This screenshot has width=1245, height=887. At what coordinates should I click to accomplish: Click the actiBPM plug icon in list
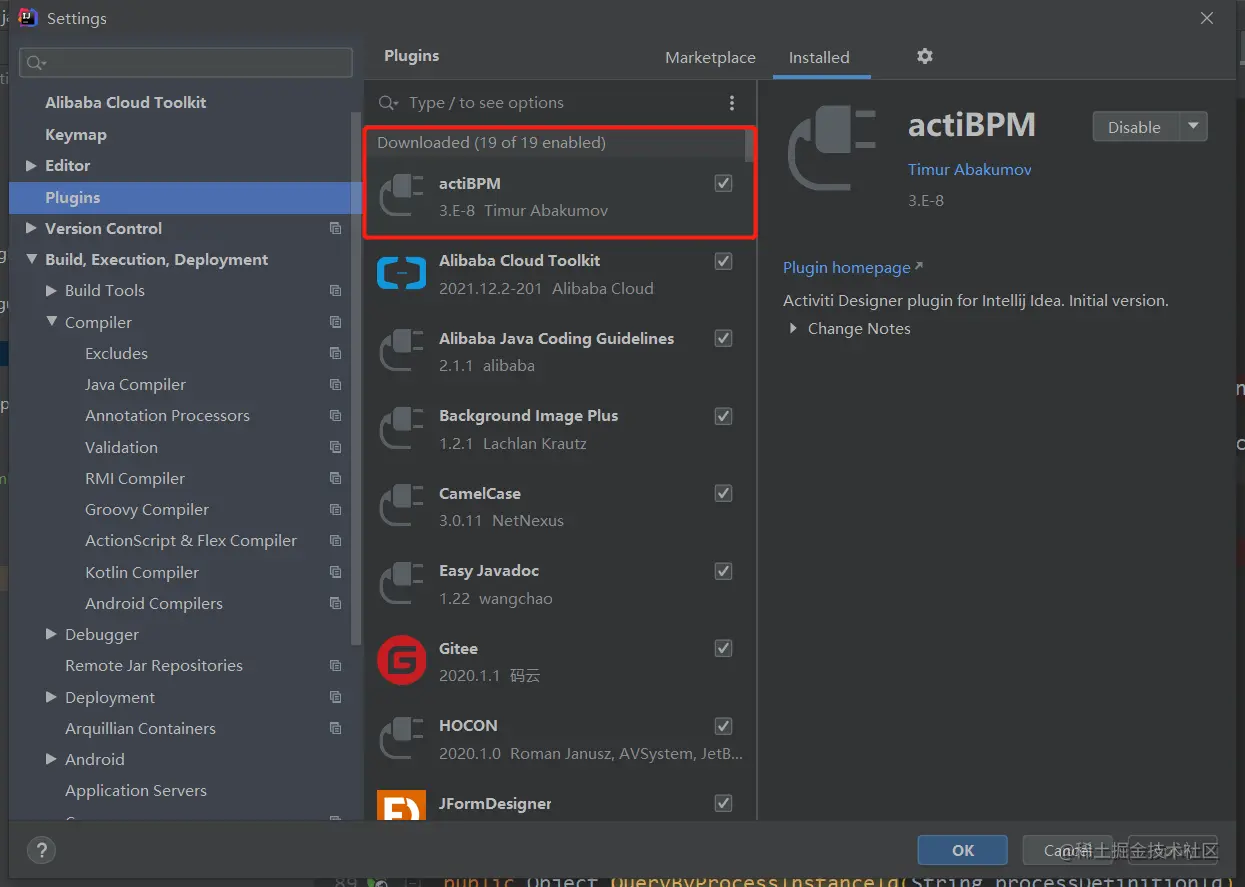402,196
